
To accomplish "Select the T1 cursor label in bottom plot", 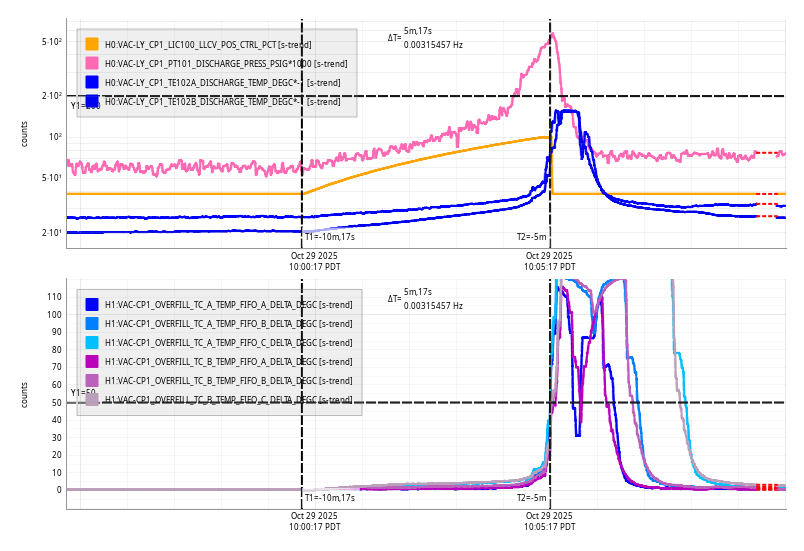I will pyautogui.click(x=329, y=497).
